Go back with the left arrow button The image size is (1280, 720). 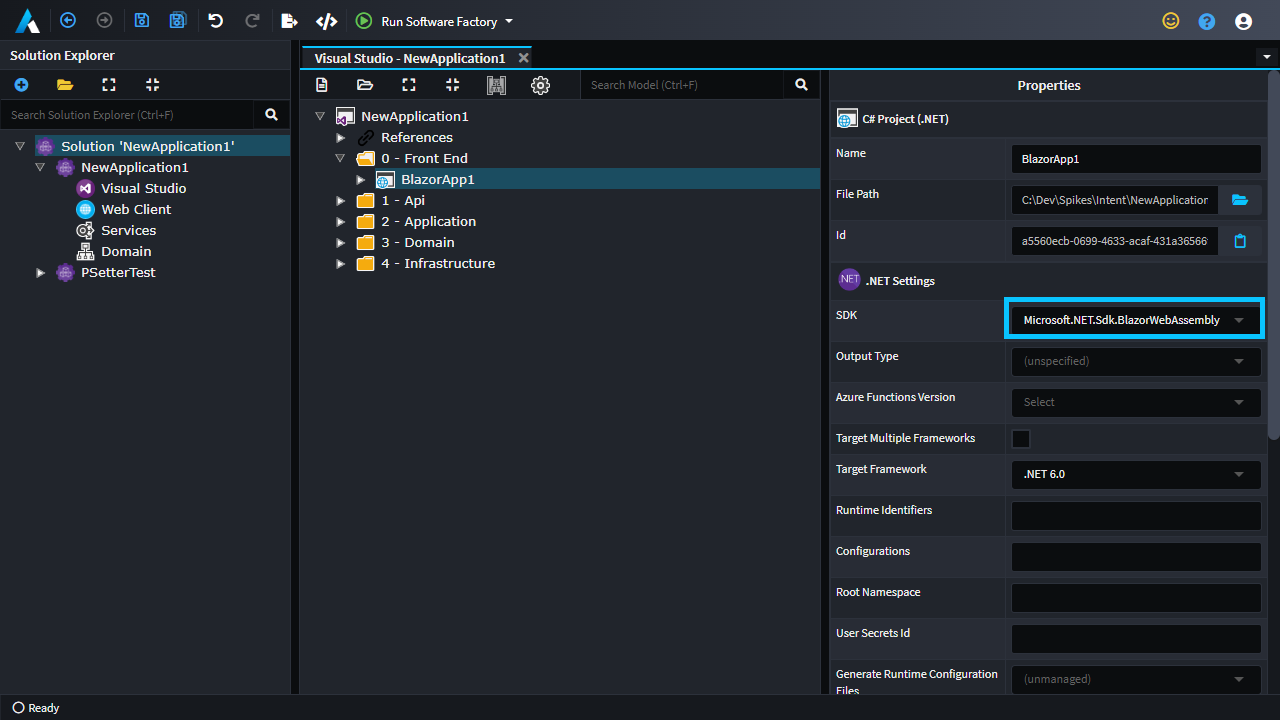click(68, 20)
